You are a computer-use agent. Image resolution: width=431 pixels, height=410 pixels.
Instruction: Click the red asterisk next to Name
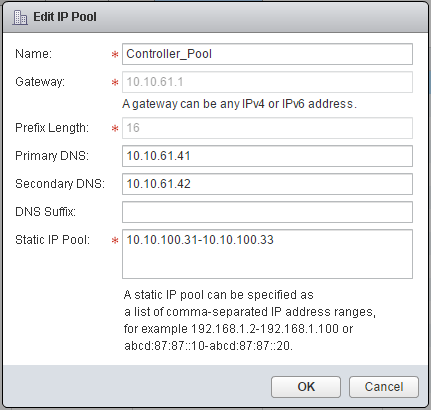(x=115, y=55)
